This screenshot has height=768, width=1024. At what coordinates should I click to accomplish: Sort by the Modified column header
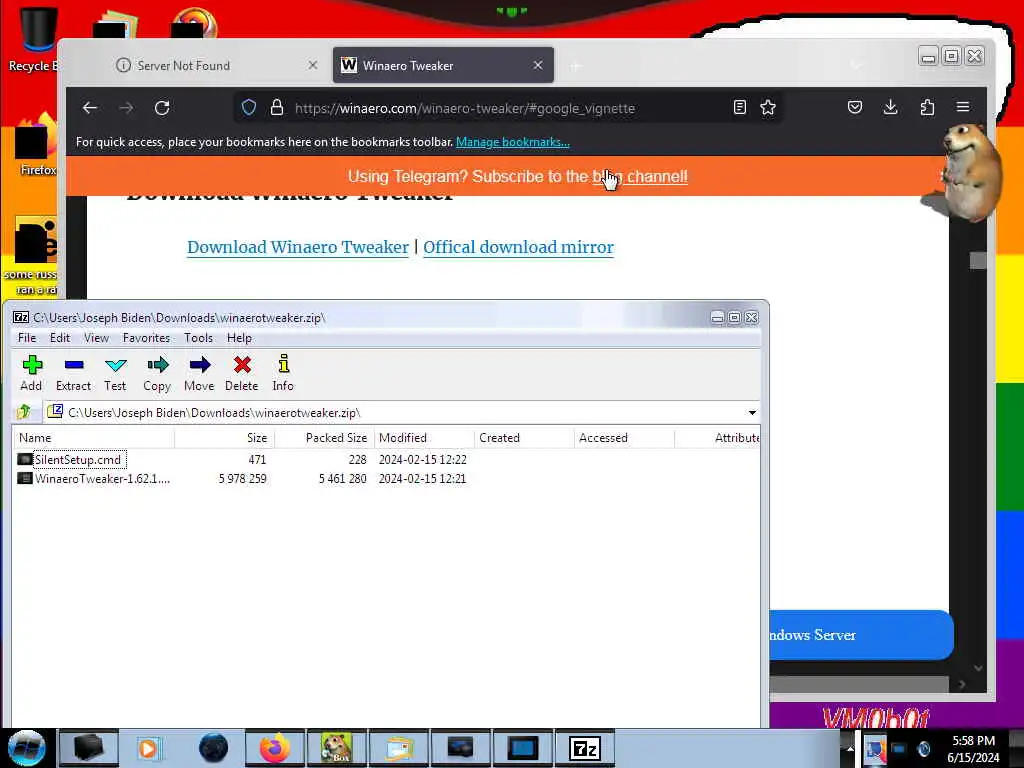(x=424, y=438)
